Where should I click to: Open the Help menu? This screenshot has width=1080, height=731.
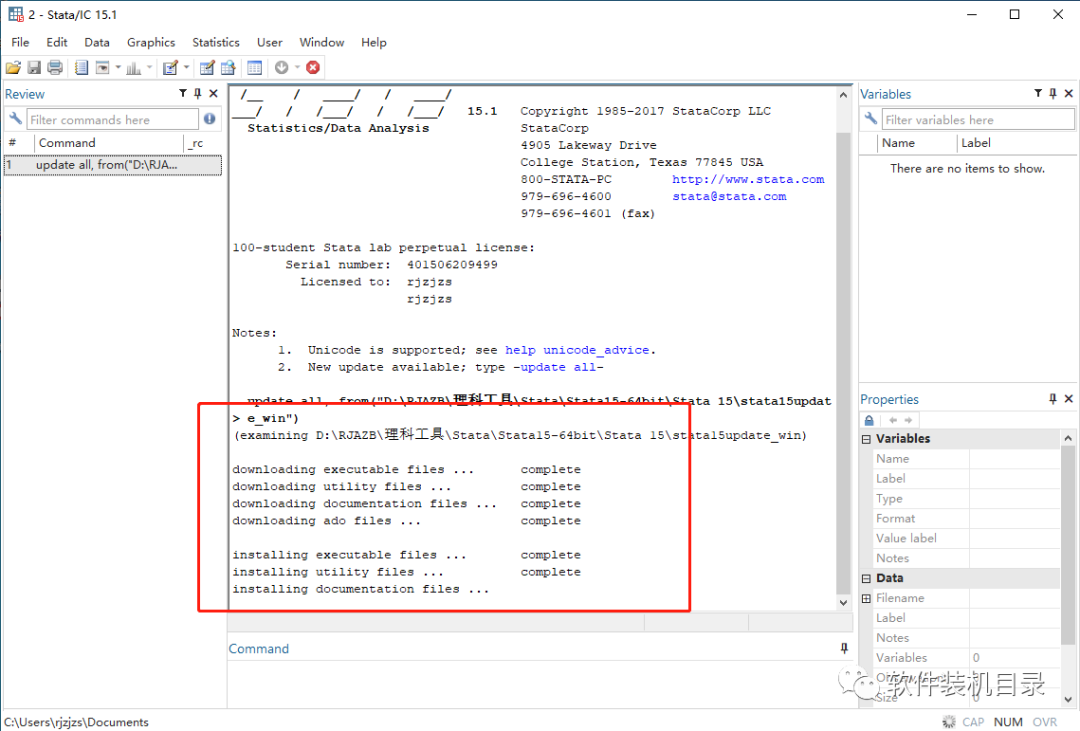click(x=374, y=42)
